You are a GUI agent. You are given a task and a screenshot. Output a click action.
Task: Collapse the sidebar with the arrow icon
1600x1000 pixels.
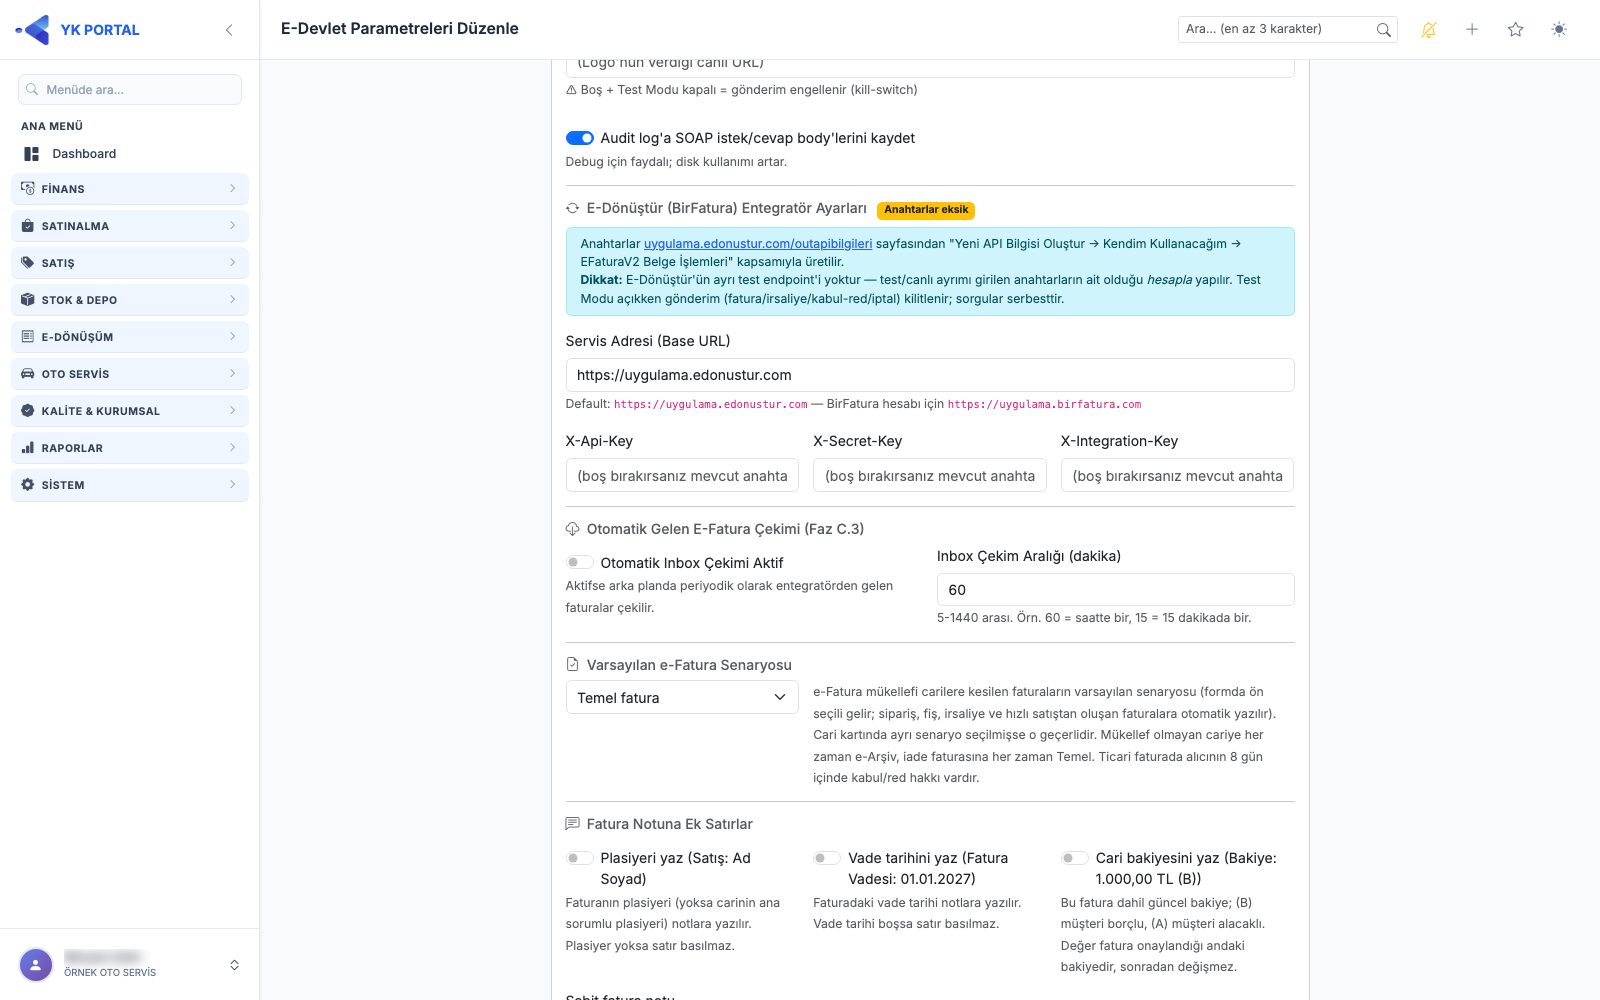point(229,30)
